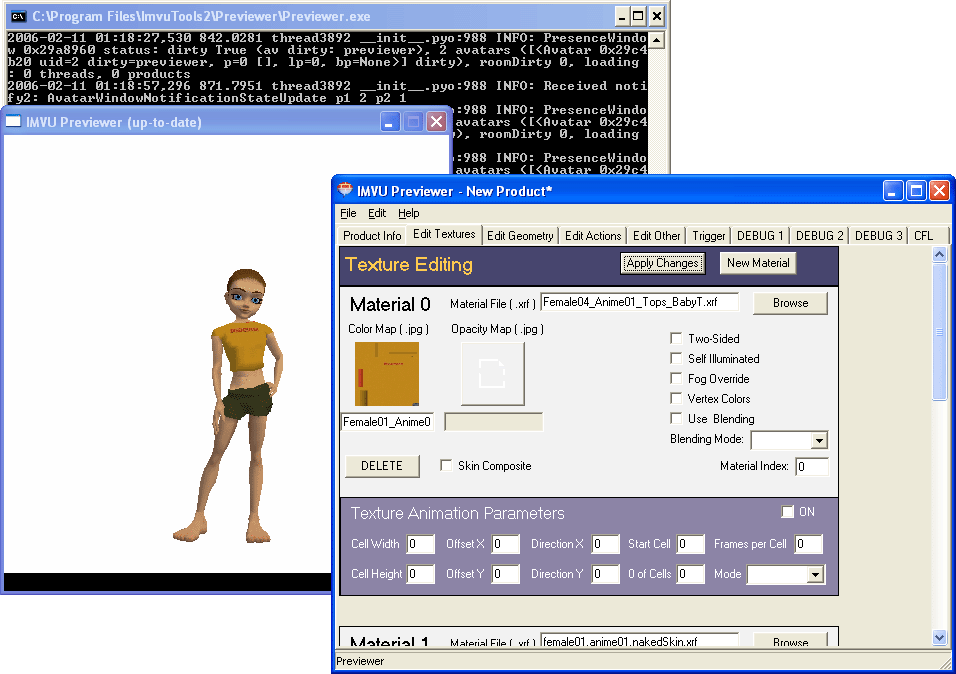Delete Material 0 with the DELETE button
The image size is (956, 674).
pyautogui.click(x=382, y=466)
